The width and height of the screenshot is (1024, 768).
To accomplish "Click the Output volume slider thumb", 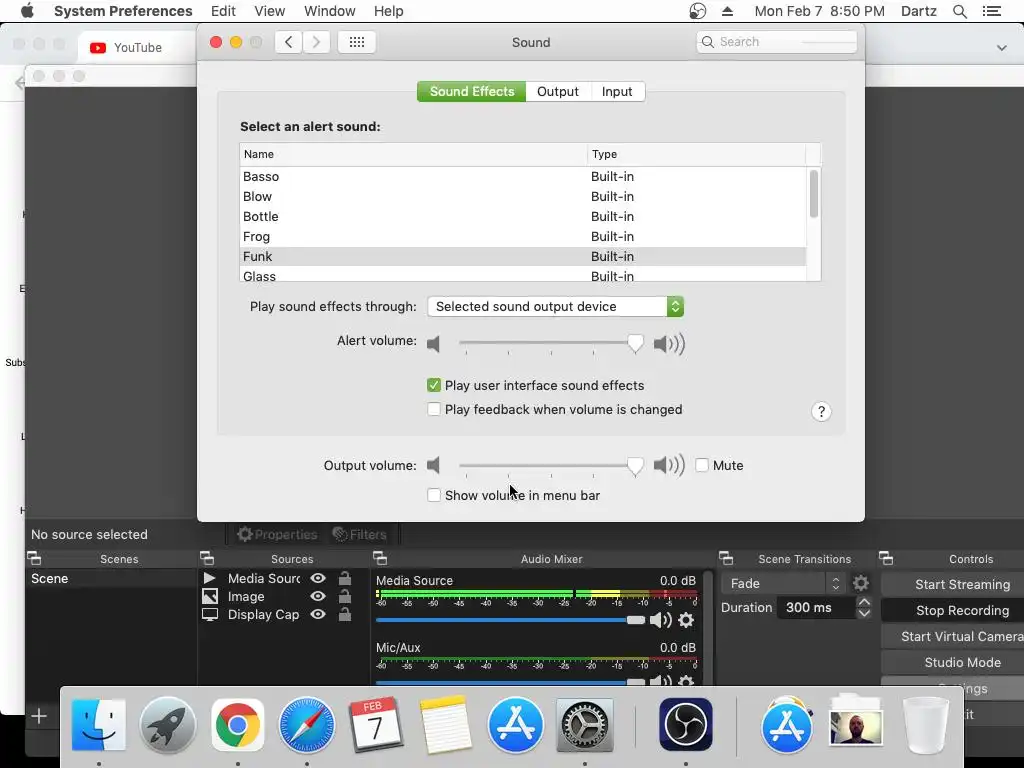I will point(635,466).
